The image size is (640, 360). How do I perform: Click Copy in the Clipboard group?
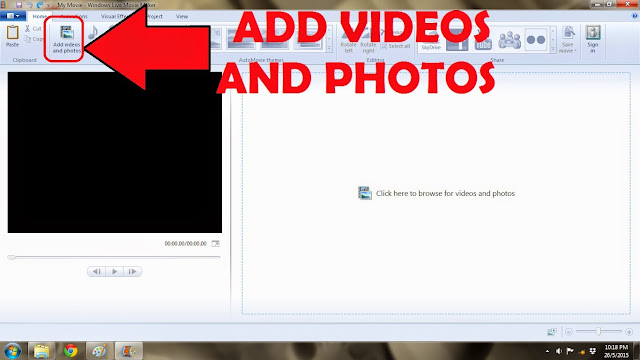click(x=34, y=39)
